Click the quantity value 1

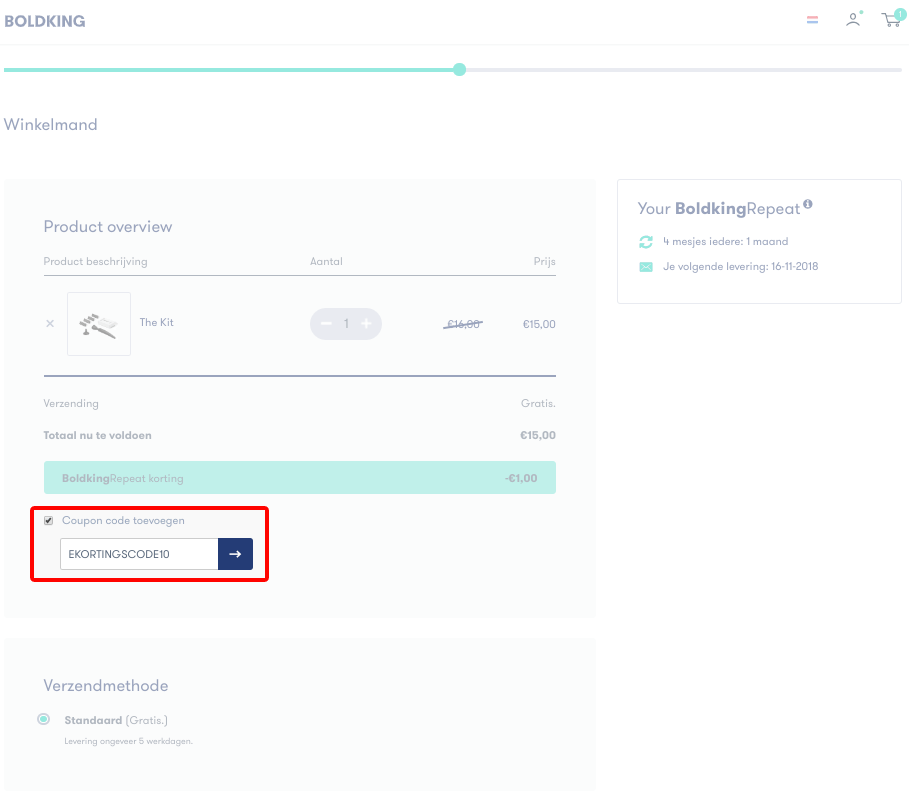tap(346, 323)
